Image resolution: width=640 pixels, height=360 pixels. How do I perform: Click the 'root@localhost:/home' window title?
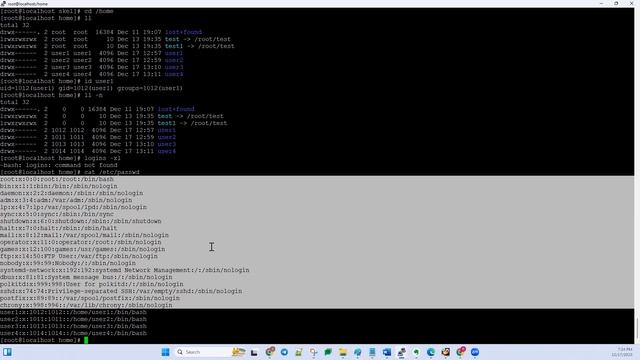click(x=28, y=3)
